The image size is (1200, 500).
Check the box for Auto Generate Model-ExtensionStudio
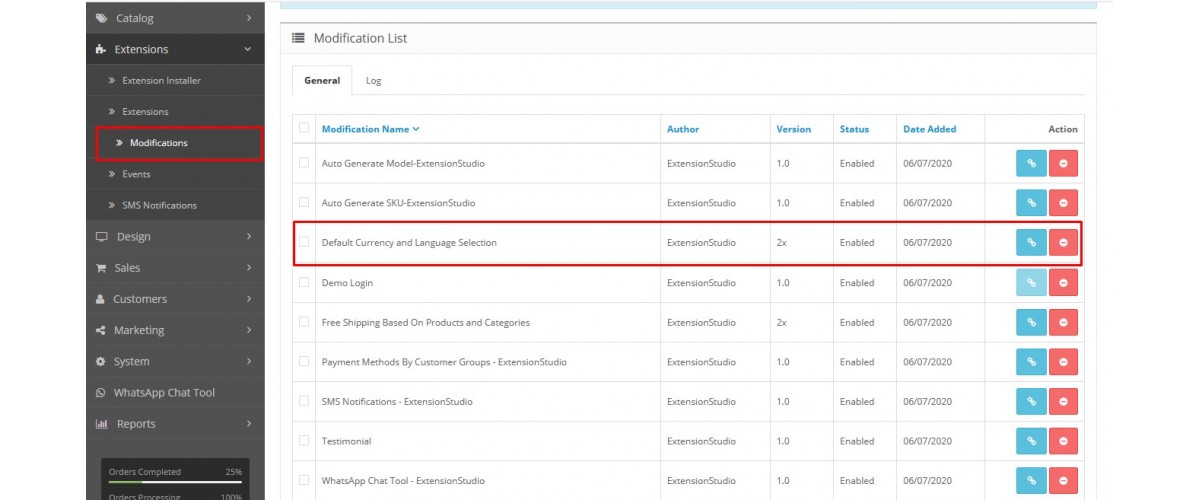coord(304,163)
